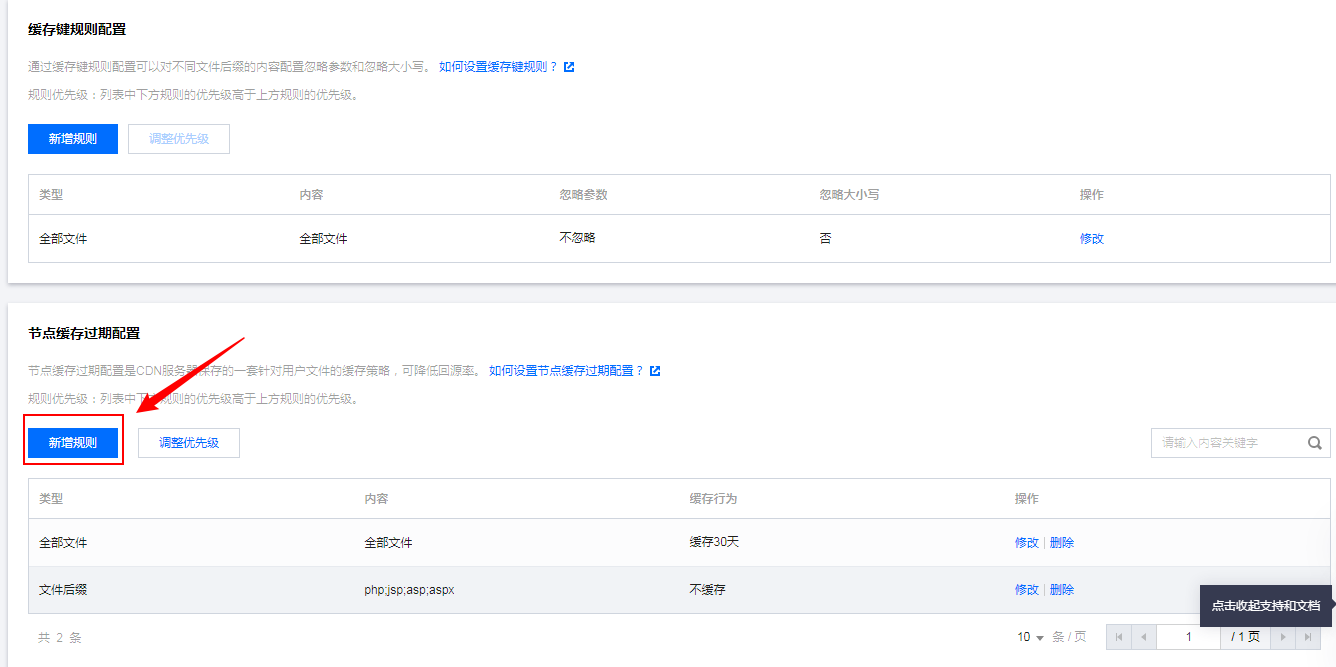
Task: Click 修改 for the php;jsp;asp;aspx rule
Action: tap(1026, 589)
